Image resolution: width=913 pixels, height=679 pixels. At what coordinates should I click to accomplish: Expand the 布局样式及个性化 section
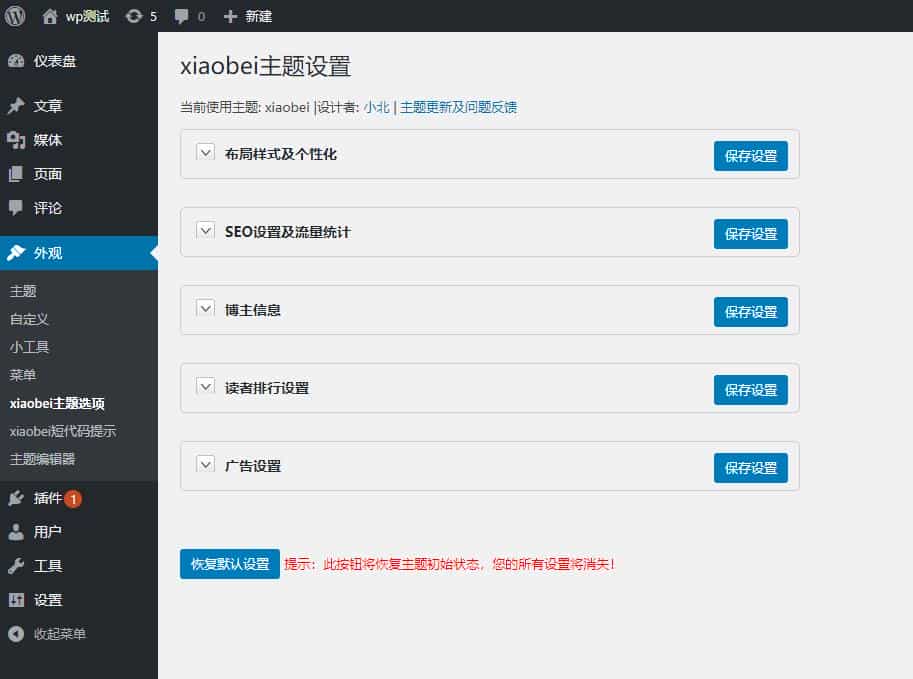tap(206, 153)
